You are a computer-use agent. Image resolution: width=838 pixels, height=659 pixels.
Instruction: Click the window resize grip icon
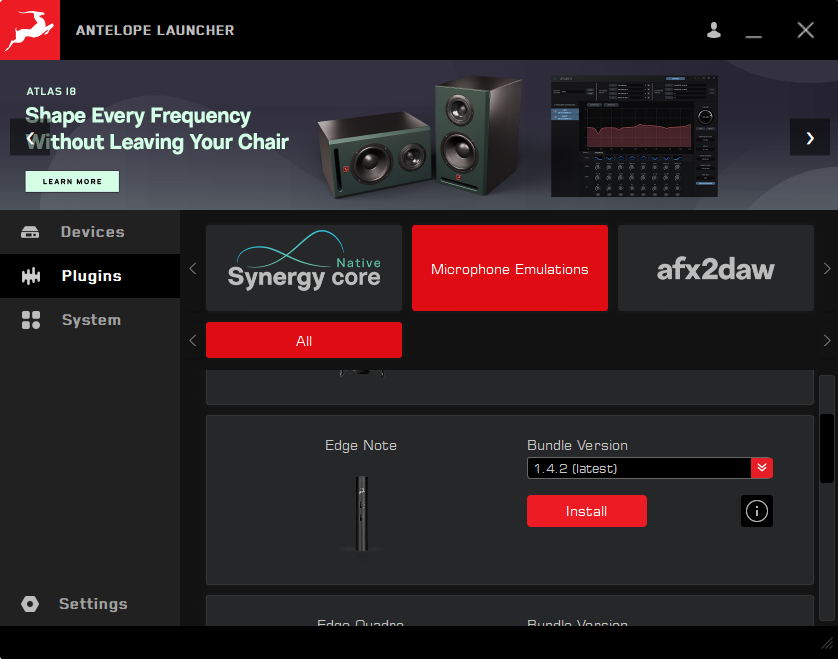pos(827,643)
